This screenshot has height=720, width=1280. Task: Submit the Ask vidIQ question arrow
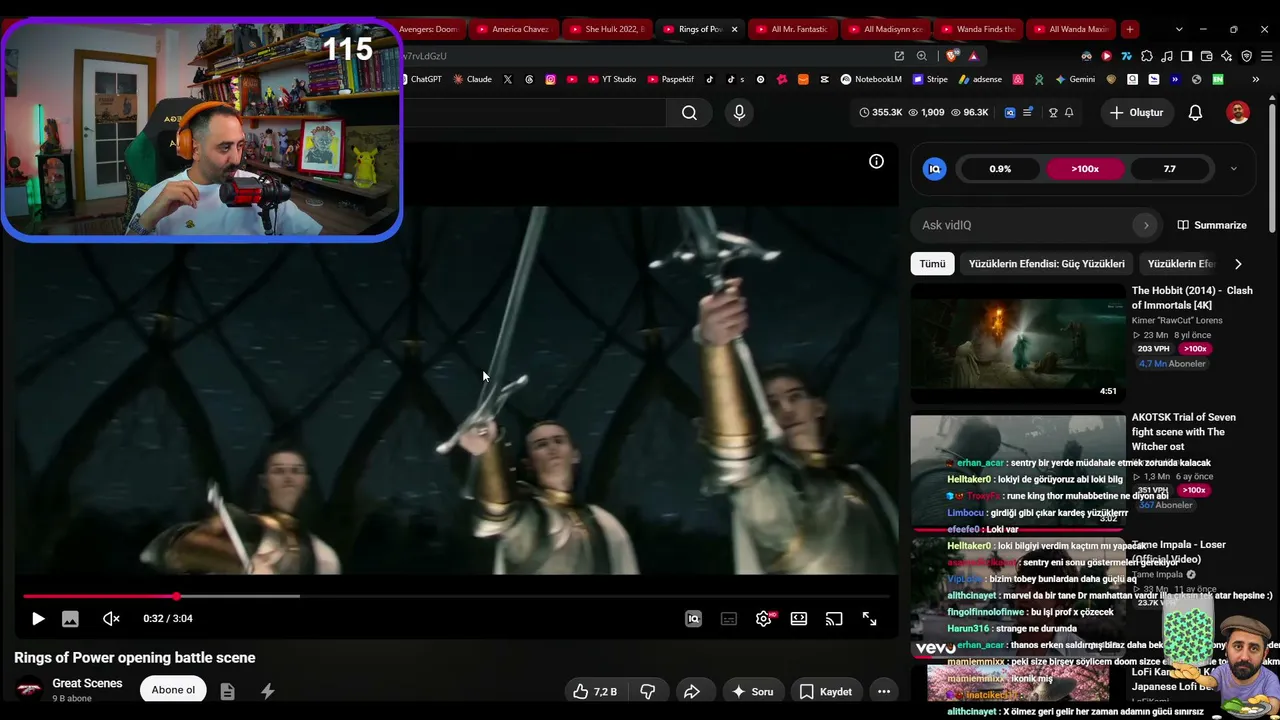coord(1146,225)
